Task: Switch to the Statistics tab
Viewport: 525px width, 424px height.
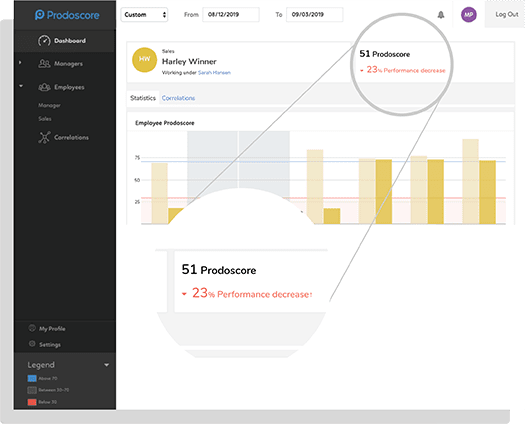Action: (143, 98)
